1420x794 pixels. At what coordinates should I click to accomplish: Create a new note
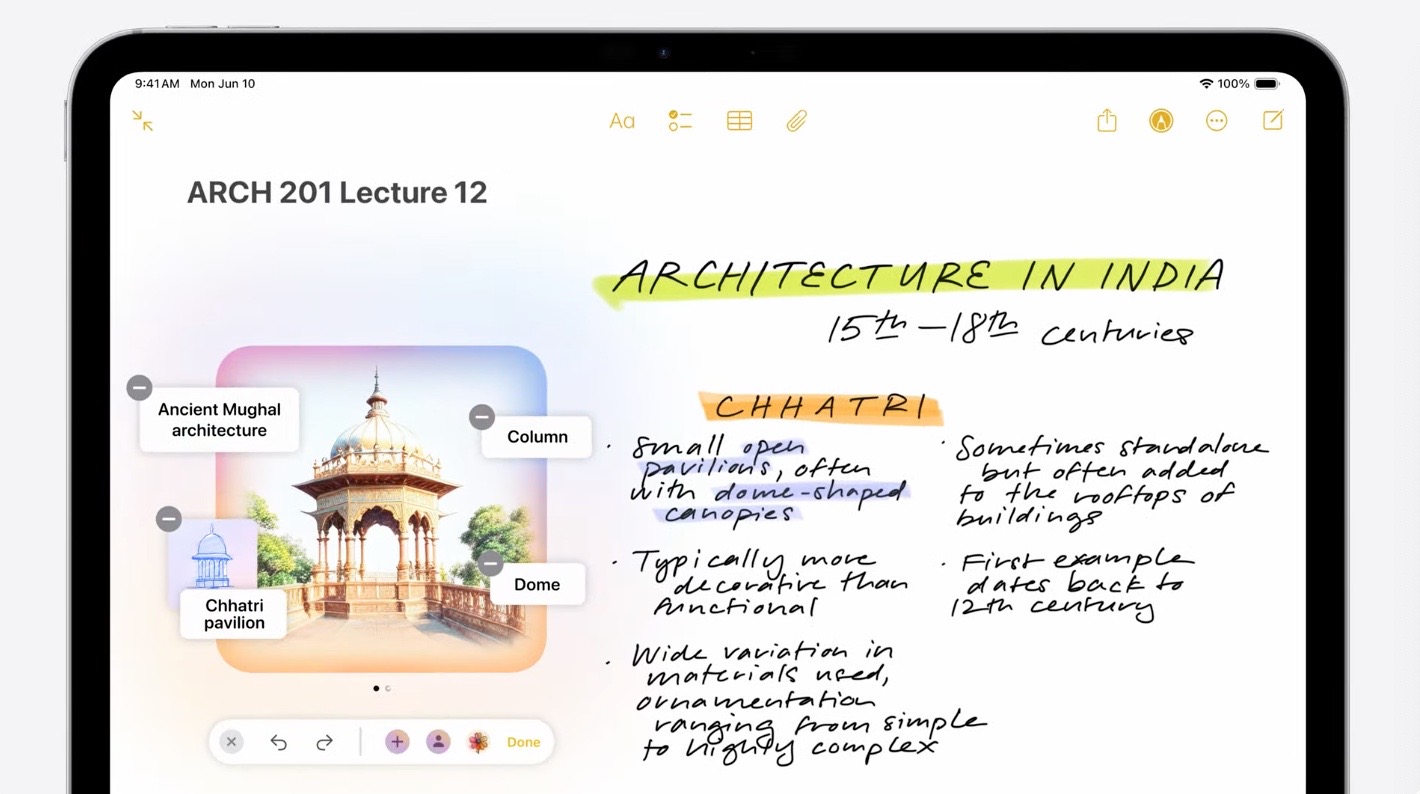pyautogui.click(x=1272, y=120)
